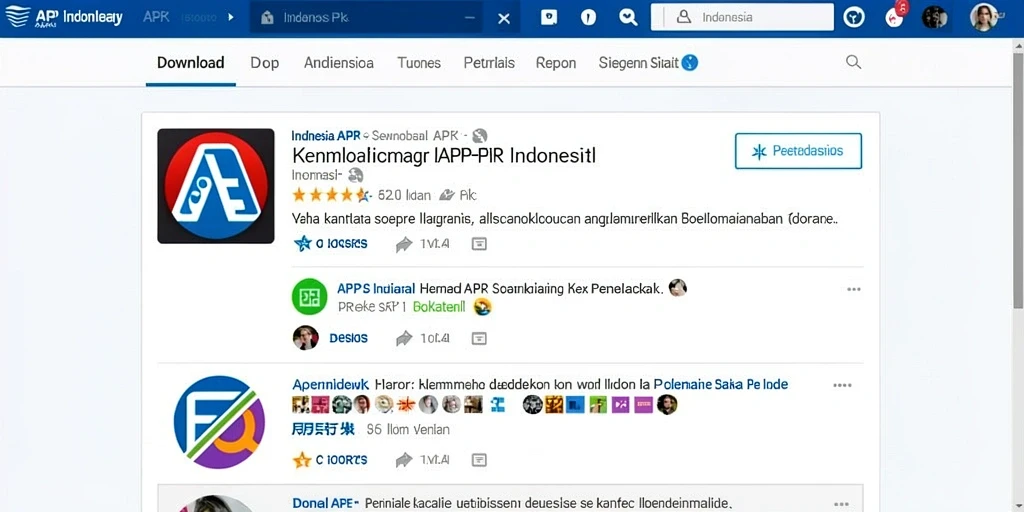
Task: Click the share arrow in the Apennidewk card
Action: coord(404,460)
